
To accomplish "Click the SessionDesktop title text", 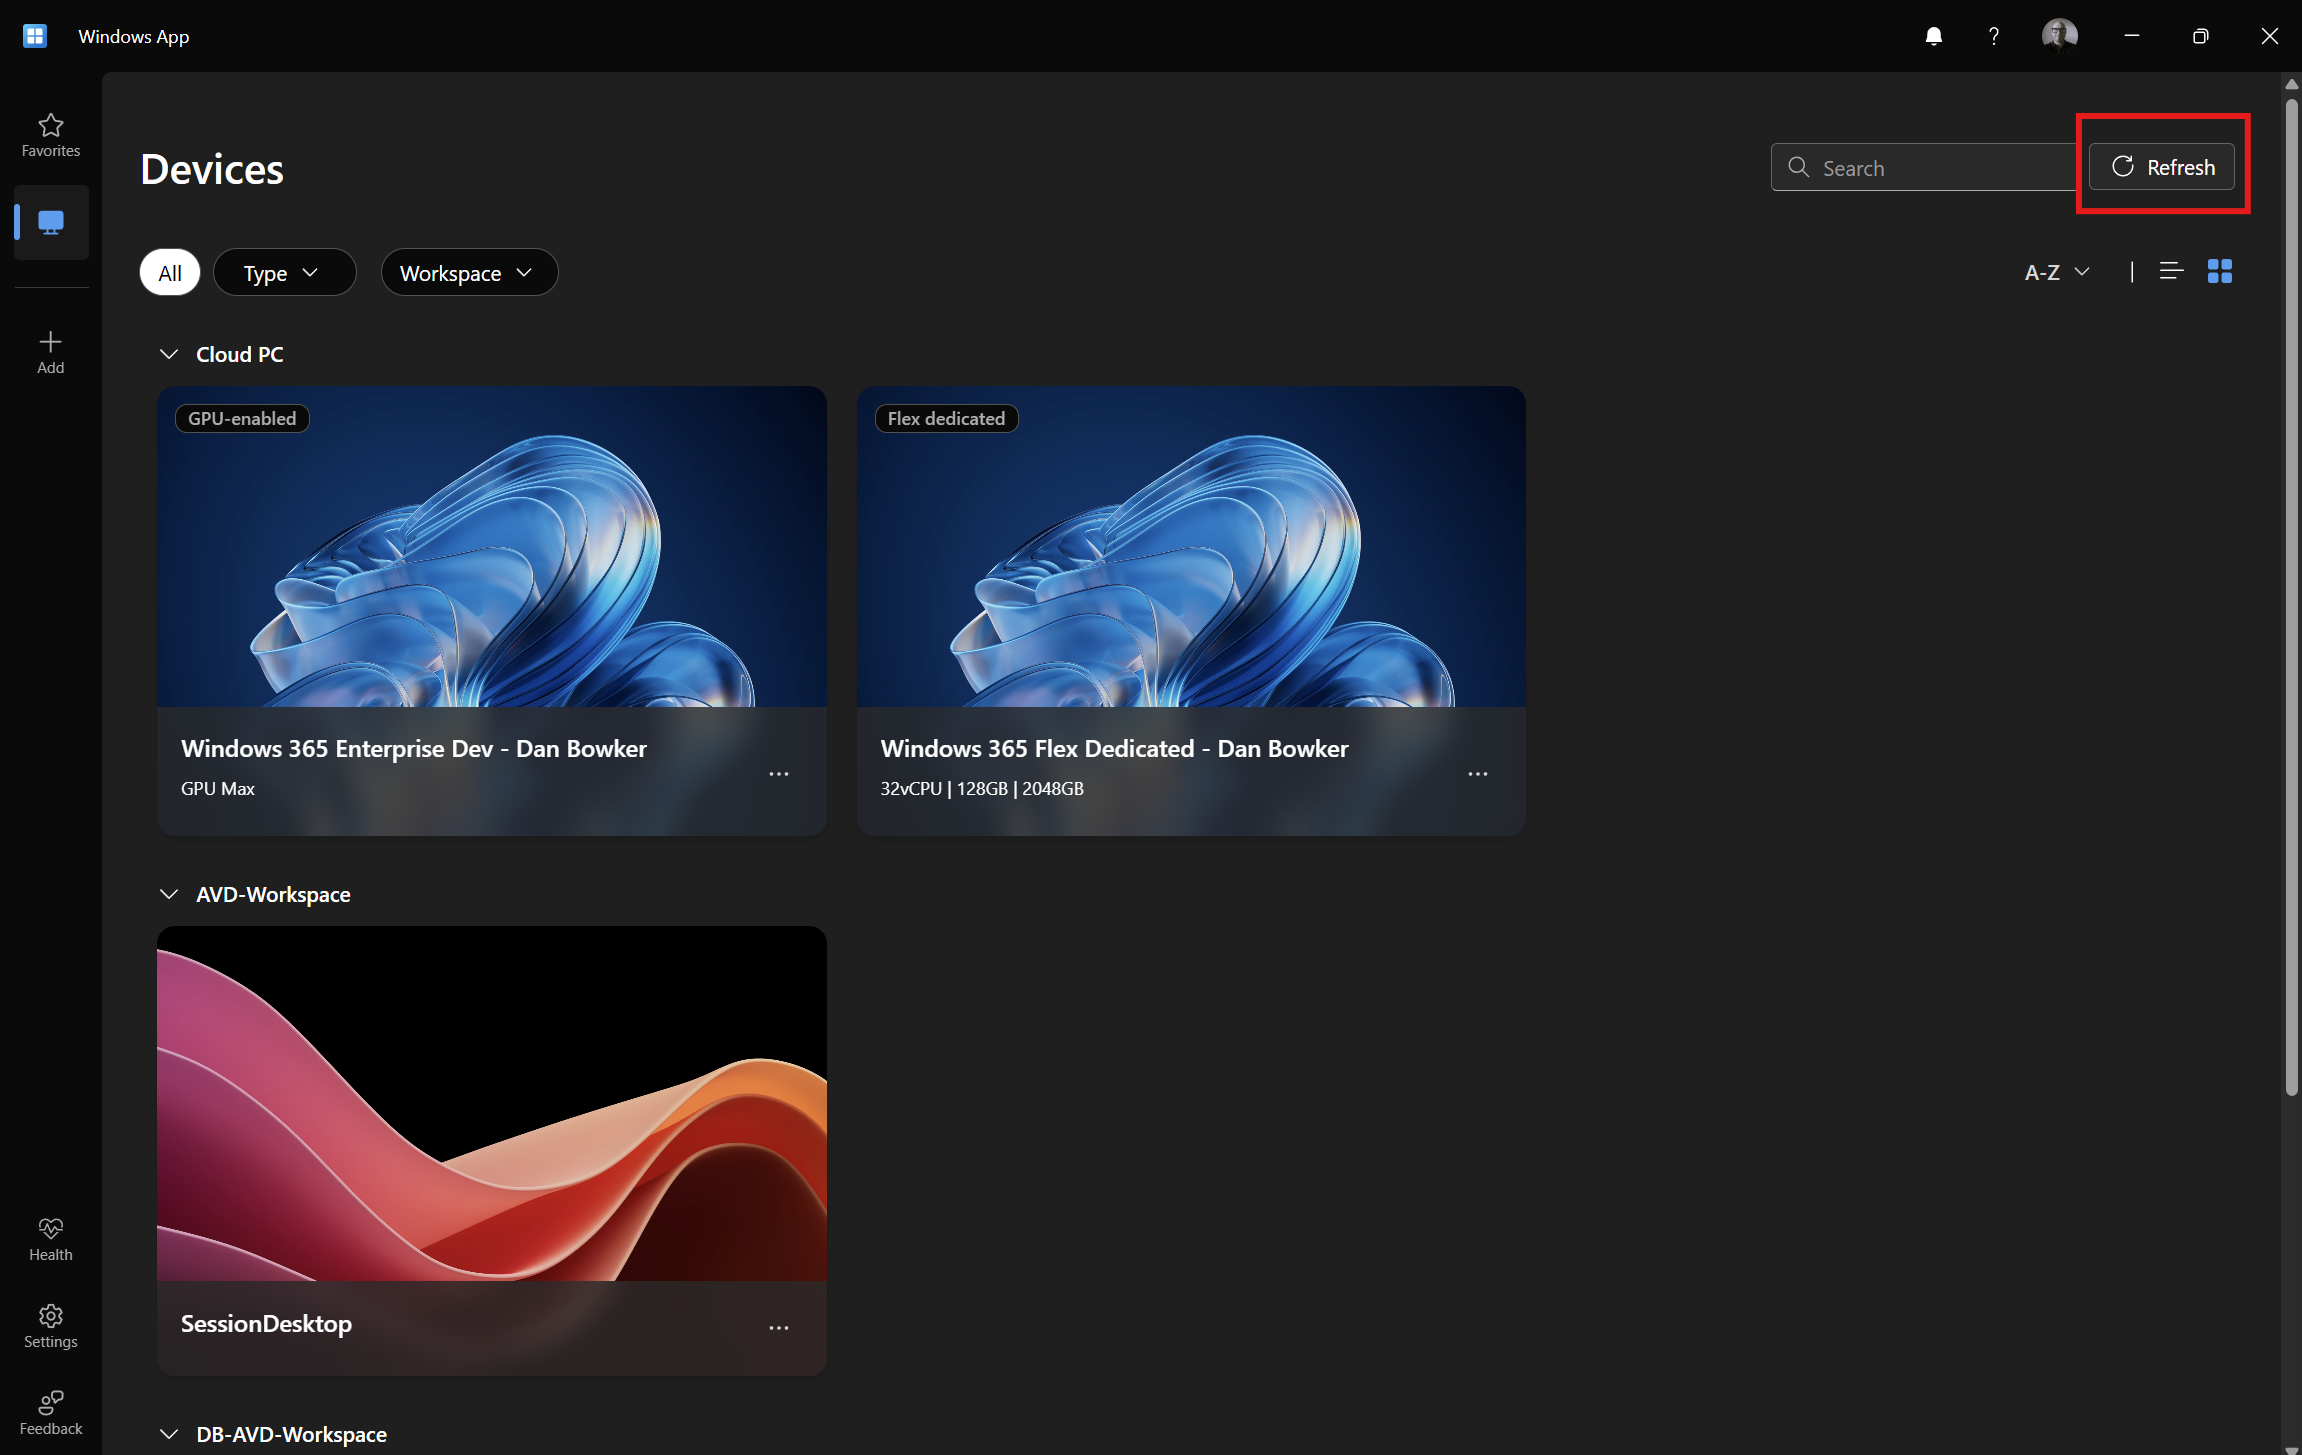I will point(266,1323).
